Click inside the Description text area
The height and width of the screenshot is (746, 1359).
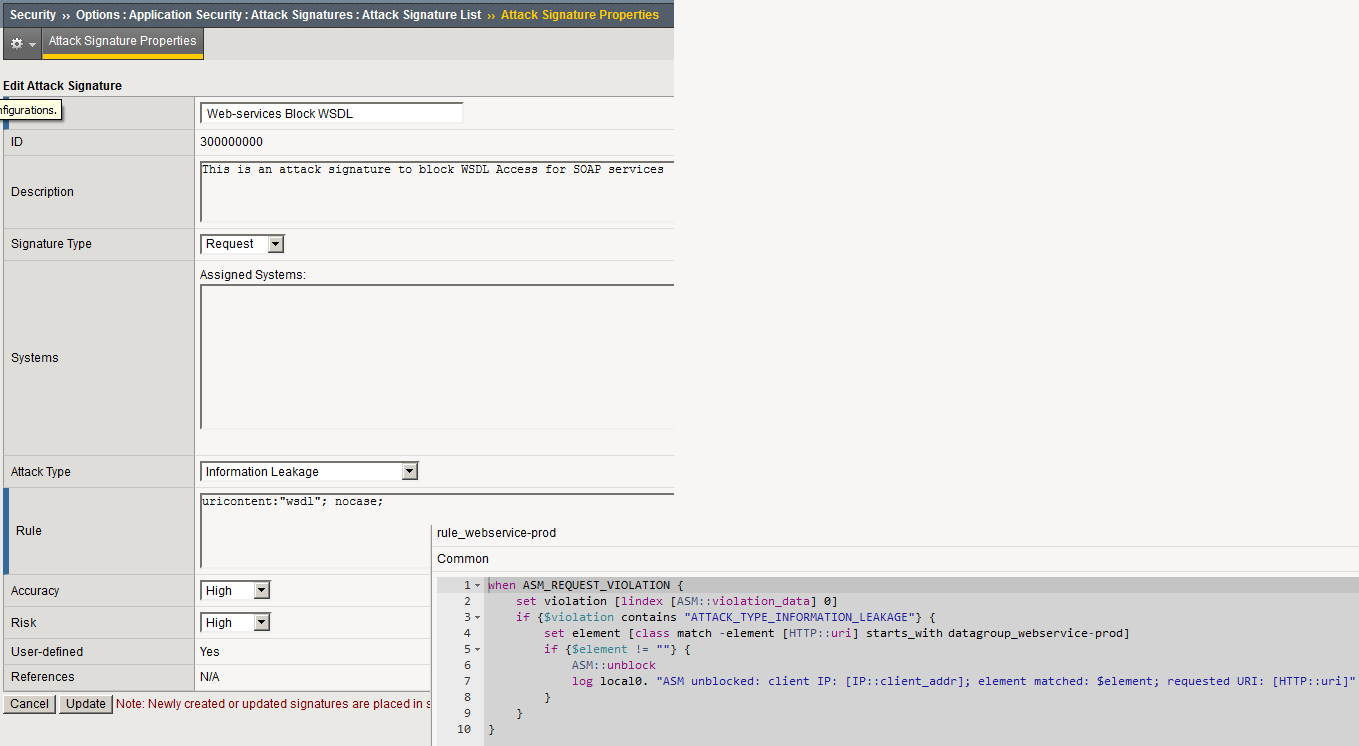coord(436,192)
